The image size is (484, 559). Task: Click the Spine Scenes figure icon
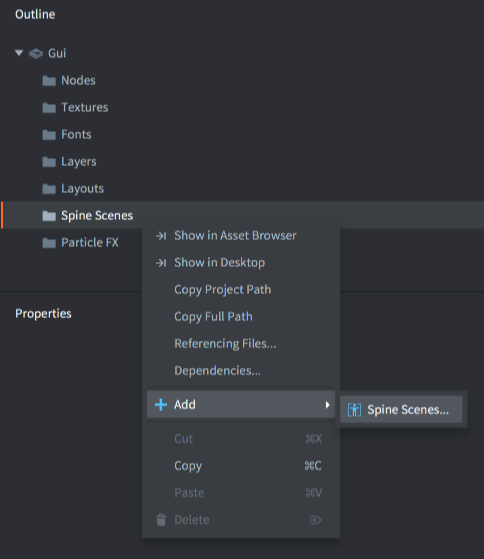(x=354, y=410)
